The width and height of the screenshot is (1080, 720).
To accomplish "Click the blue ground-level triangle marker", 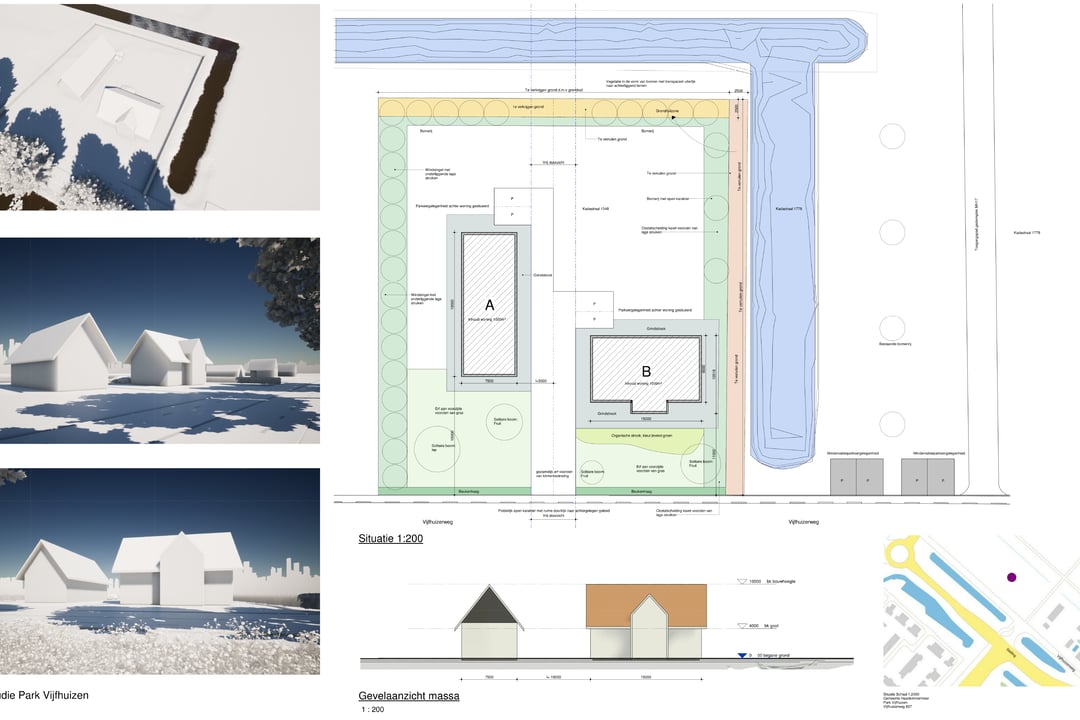I will (742, 656).
